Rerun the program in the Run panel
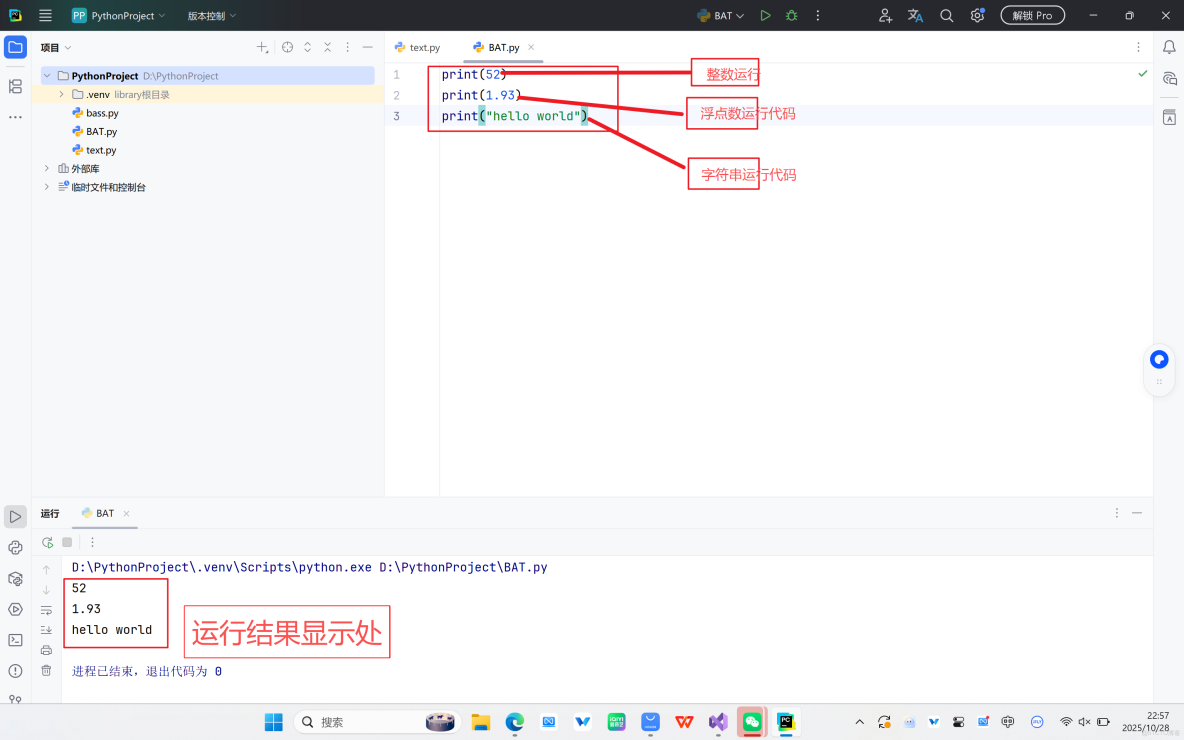The height and width of the screenshot is (740, 1184). [46, 542]
